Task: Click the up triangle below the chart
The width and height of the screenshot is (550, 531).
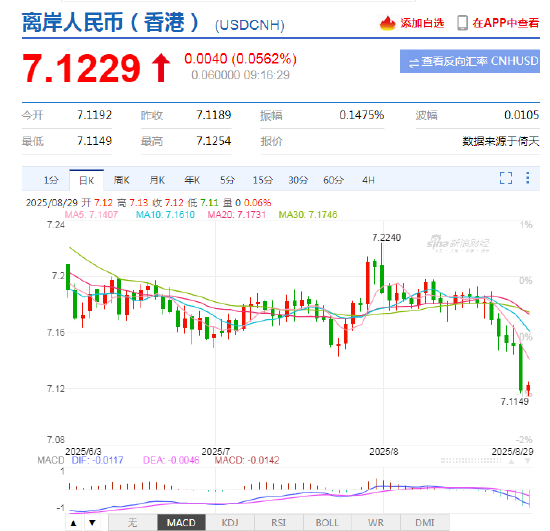Action: (x=73, y=523)
